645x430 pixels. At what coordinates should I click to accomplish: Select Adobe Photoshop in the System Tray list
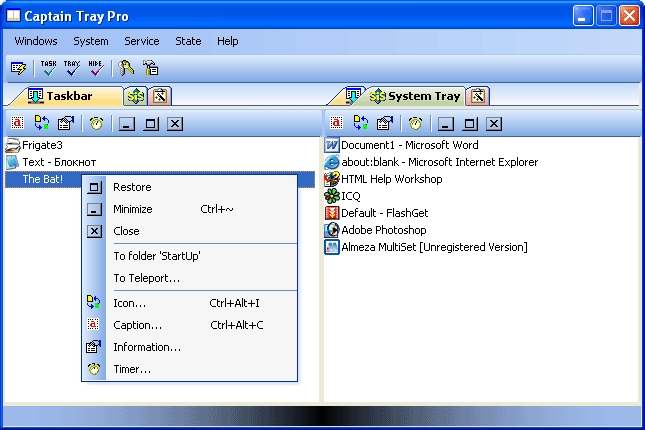369,230
